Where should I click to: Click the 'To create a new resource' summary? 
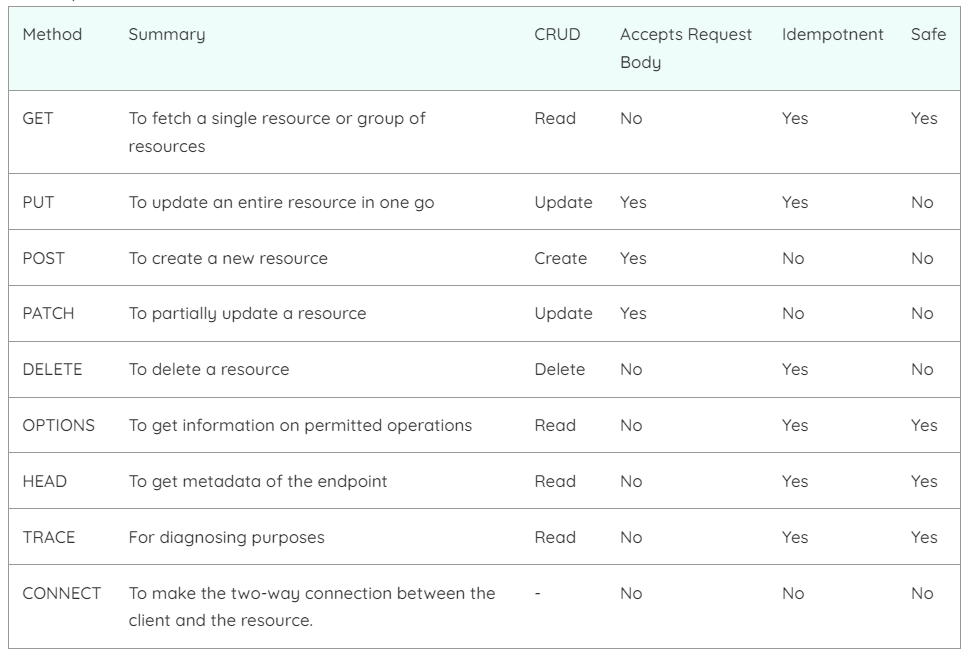pos(228,258)
